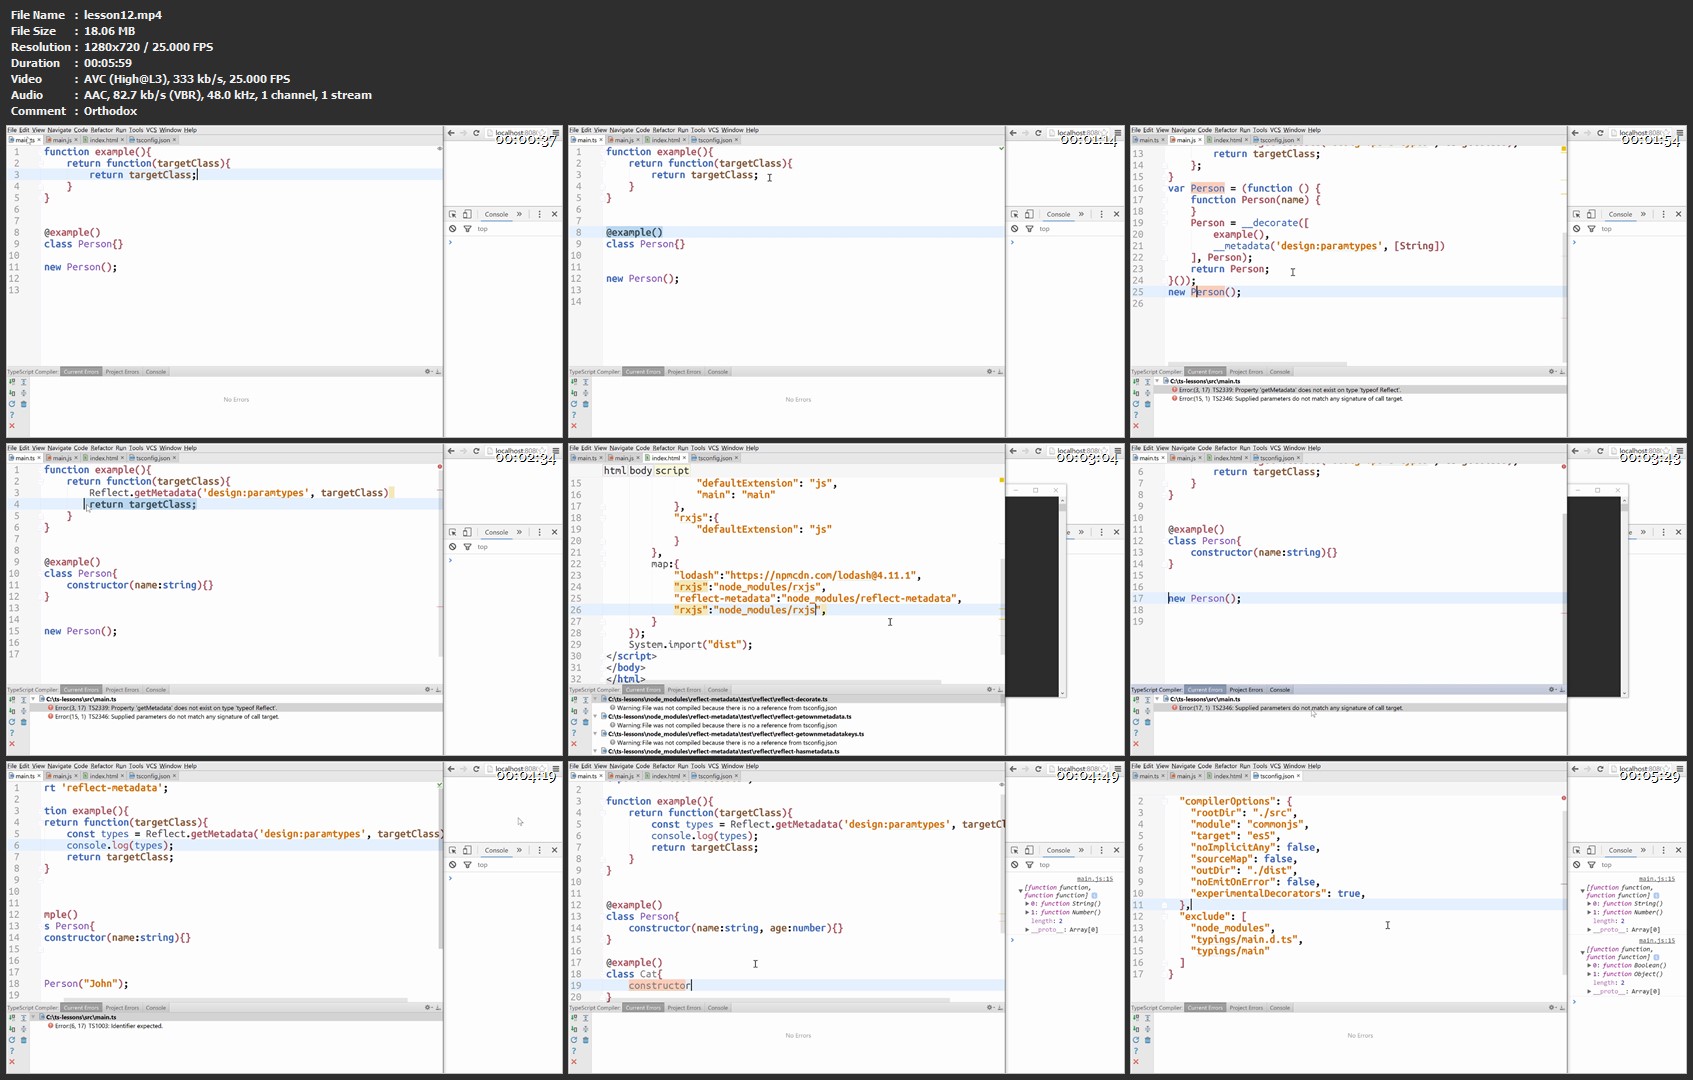
Task: Expand '0: function String()' in 00:05:29 frame console
Action: pos(1590,904)
